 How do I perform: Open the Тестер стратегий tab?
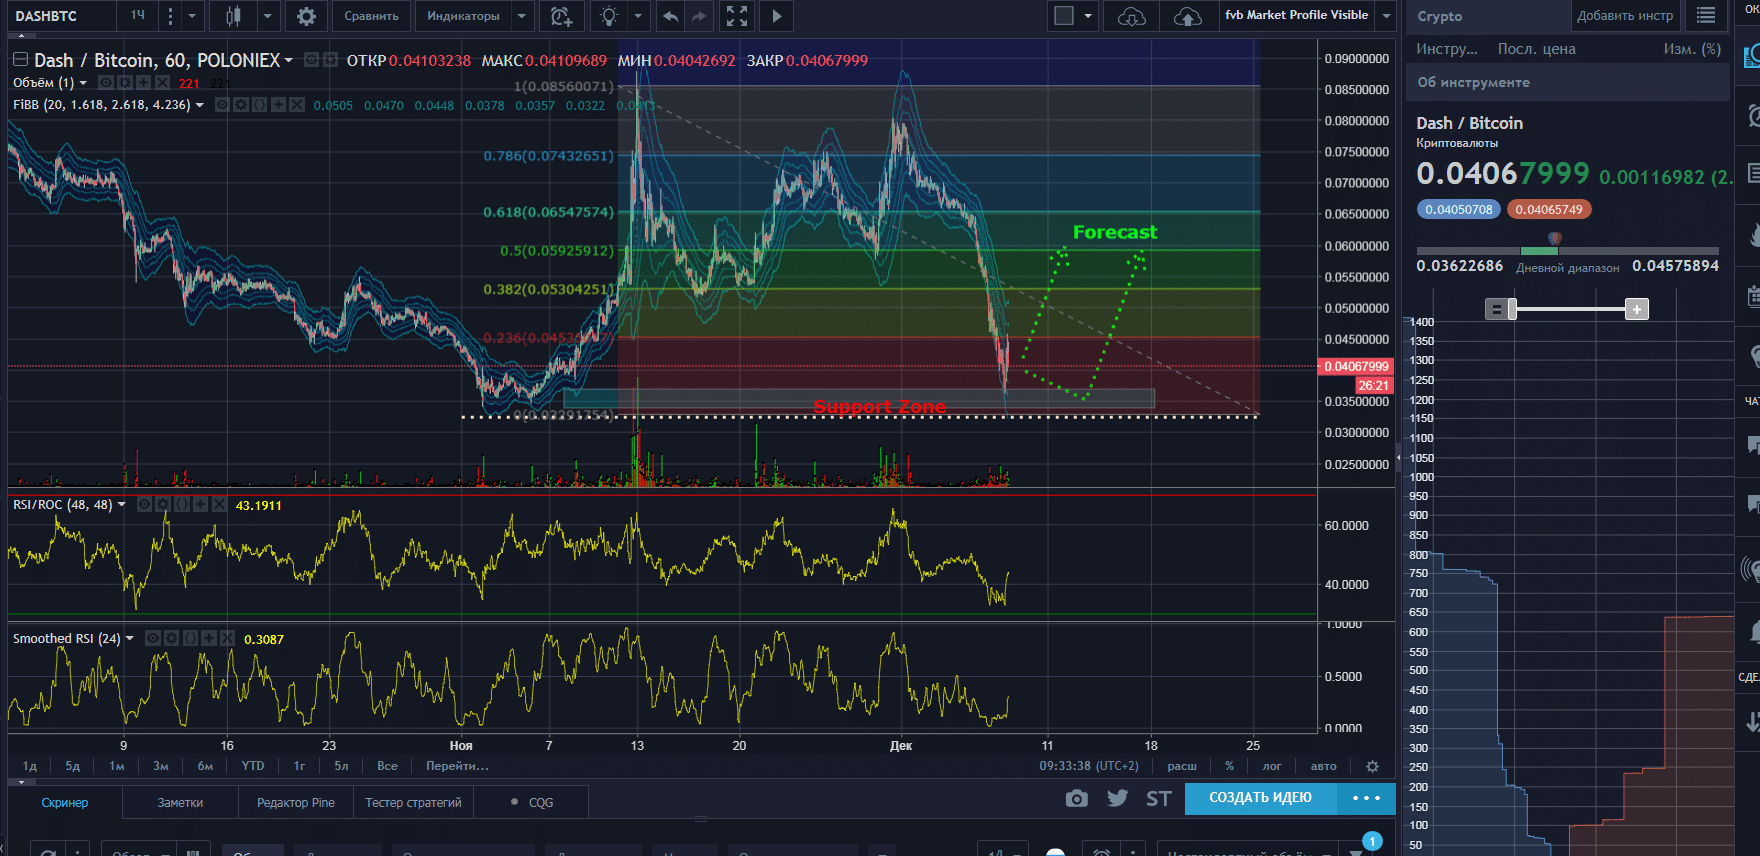point(413,802)
